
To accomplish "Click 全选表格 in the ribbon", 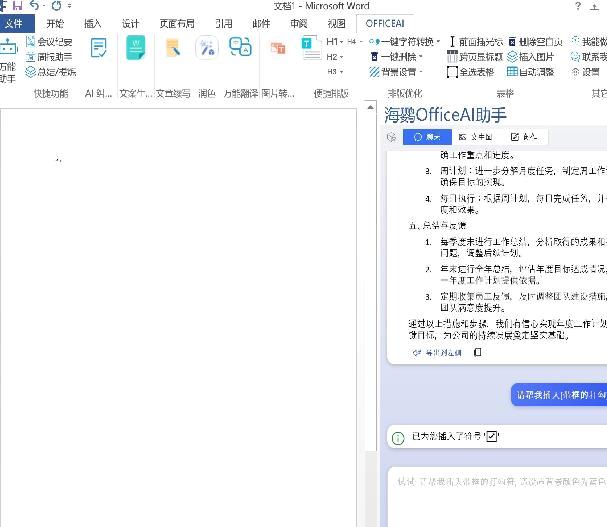I will [470, 72].
